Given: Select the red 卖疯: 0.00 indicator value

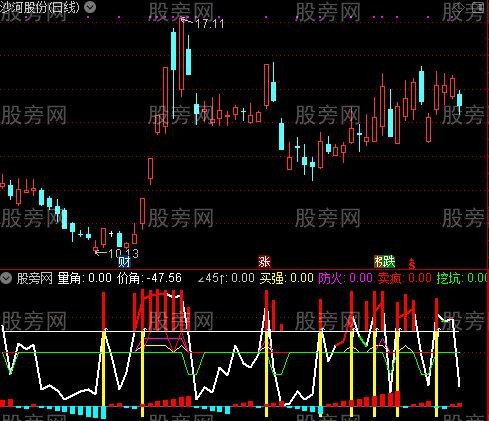Looking at the screenshot, I should (x=405, y=278).
